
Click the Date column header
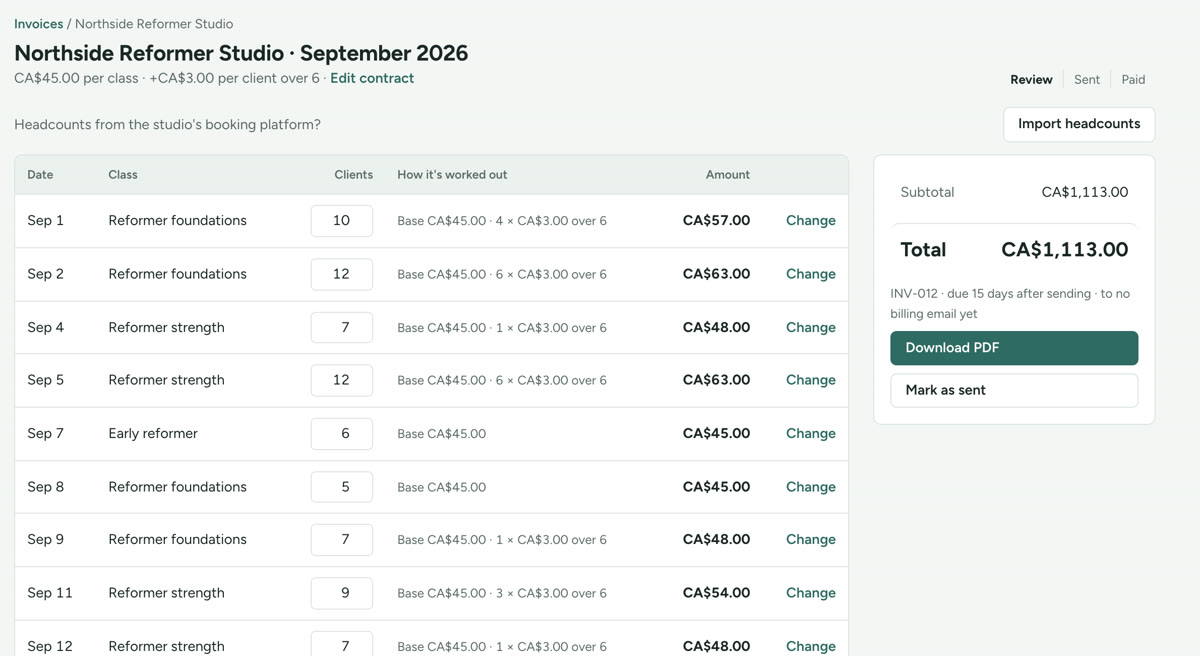point(40,174)
